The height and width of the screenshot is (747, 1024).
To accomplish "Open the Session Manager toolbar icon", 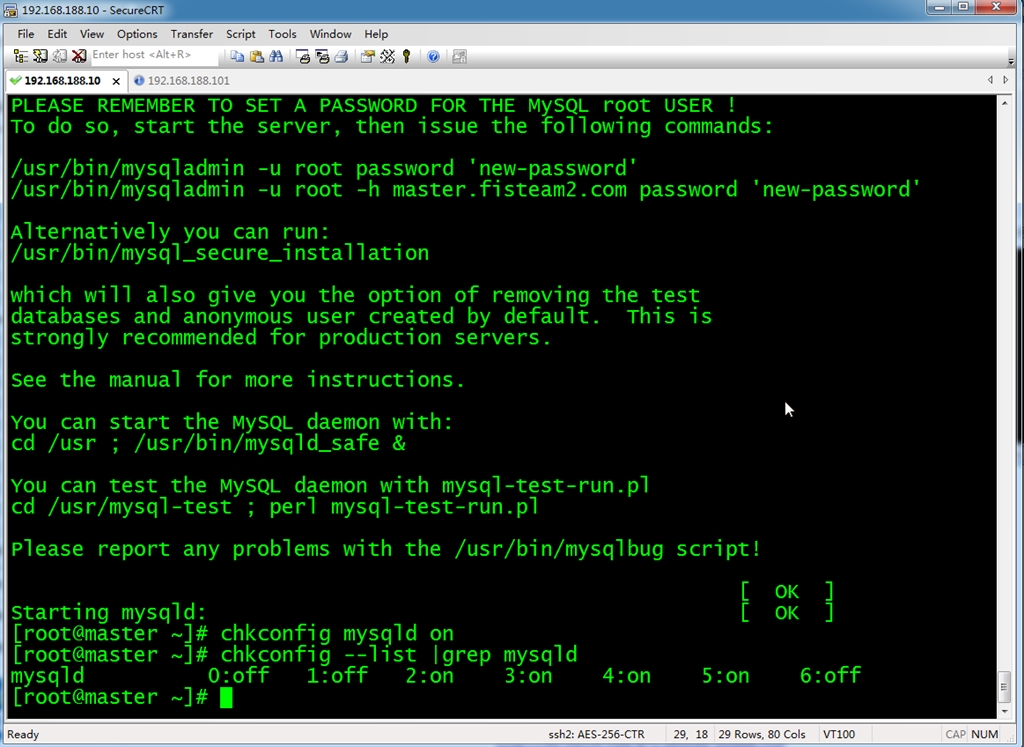I will [21, 56].
